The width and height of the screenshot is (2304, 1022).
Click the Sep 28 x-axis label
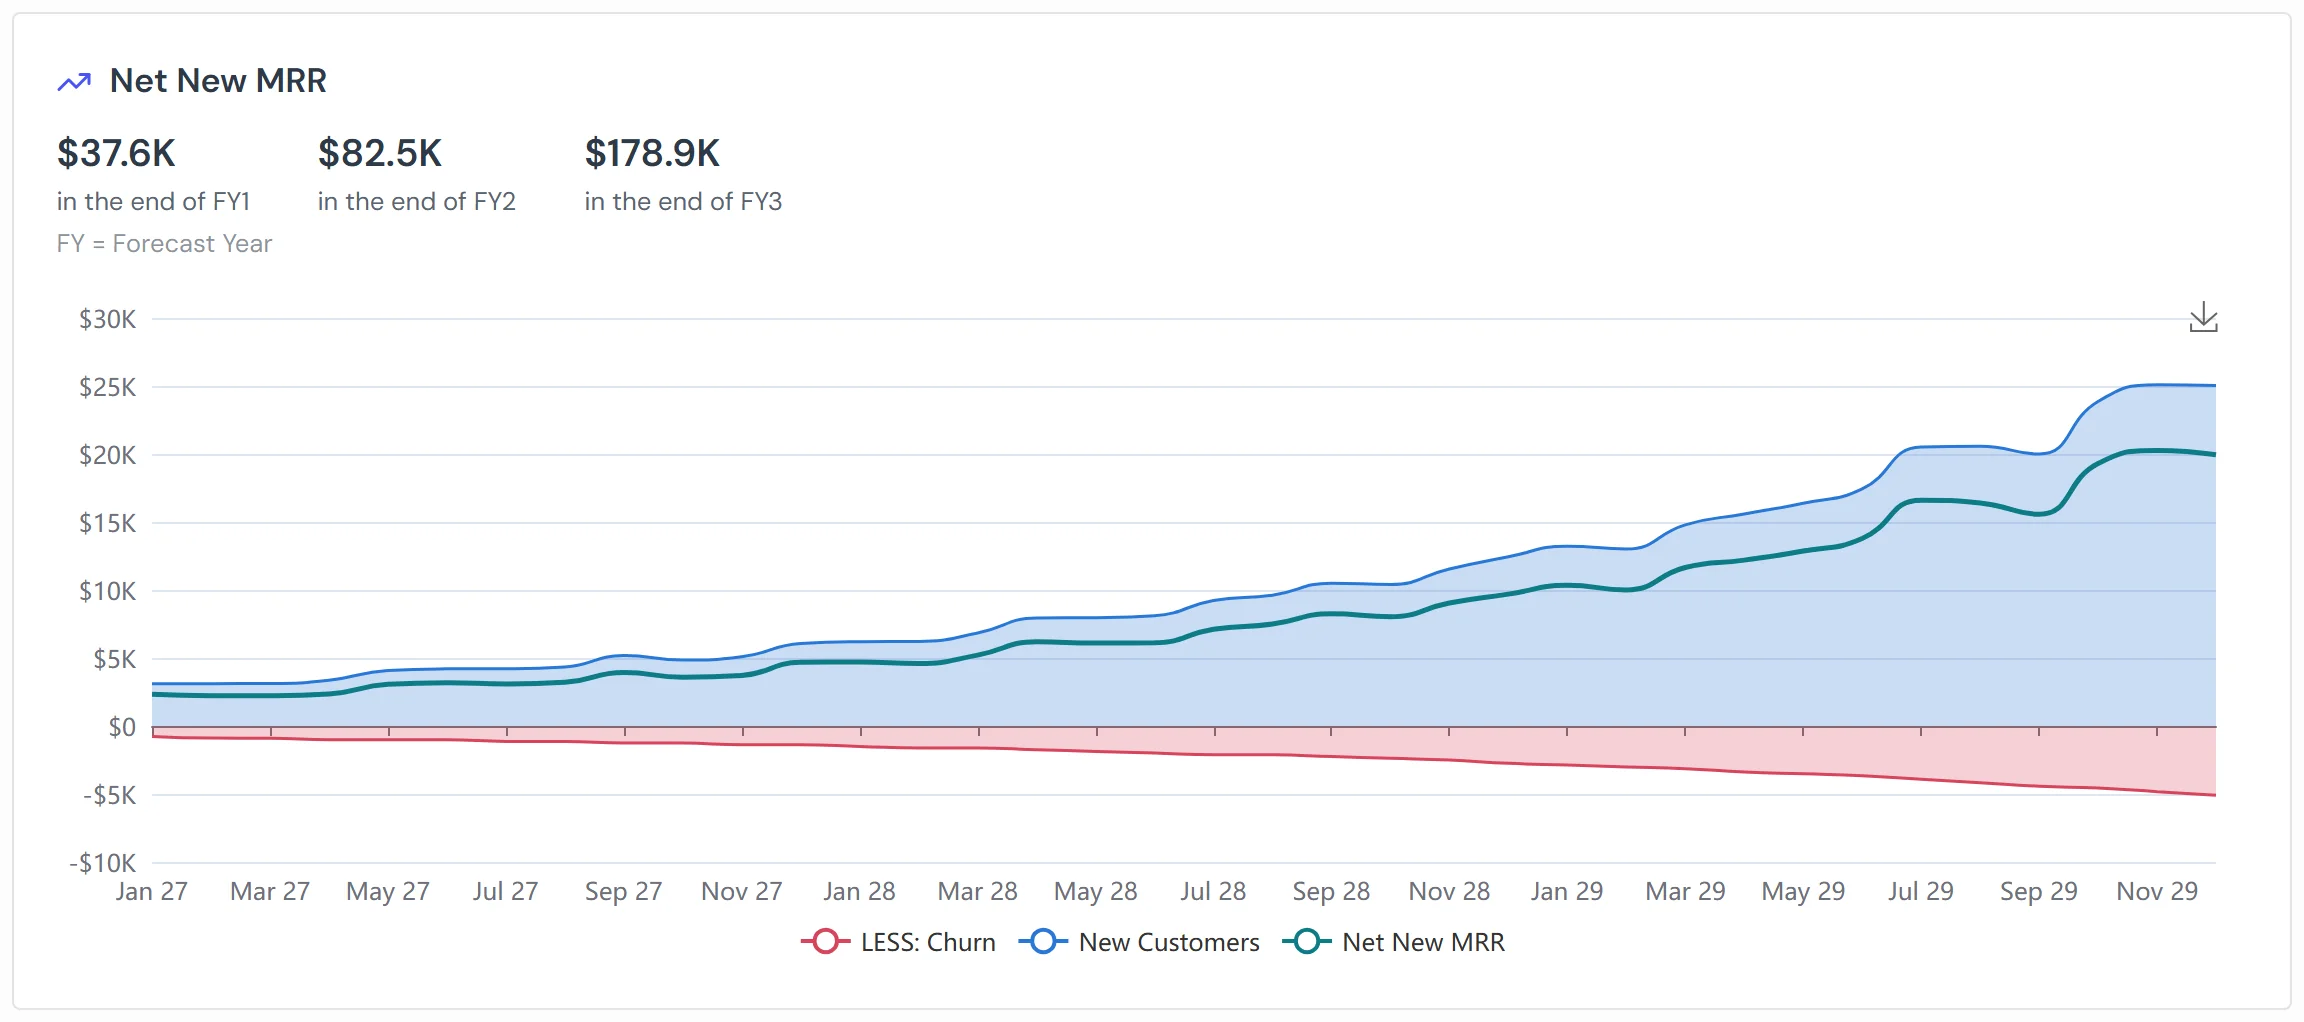coord(1332,891)
